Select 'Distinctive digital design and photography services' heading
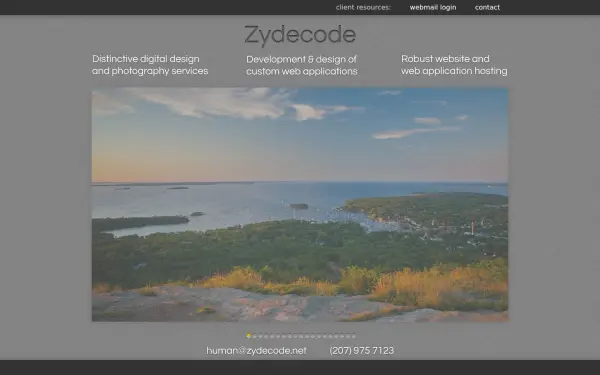600x375 pixels. tap(150, 65)
